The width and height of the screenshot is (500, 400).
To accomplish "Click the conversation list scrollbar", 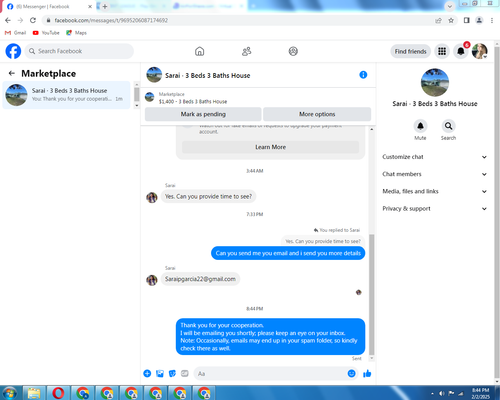I will (x=136, y=94).
